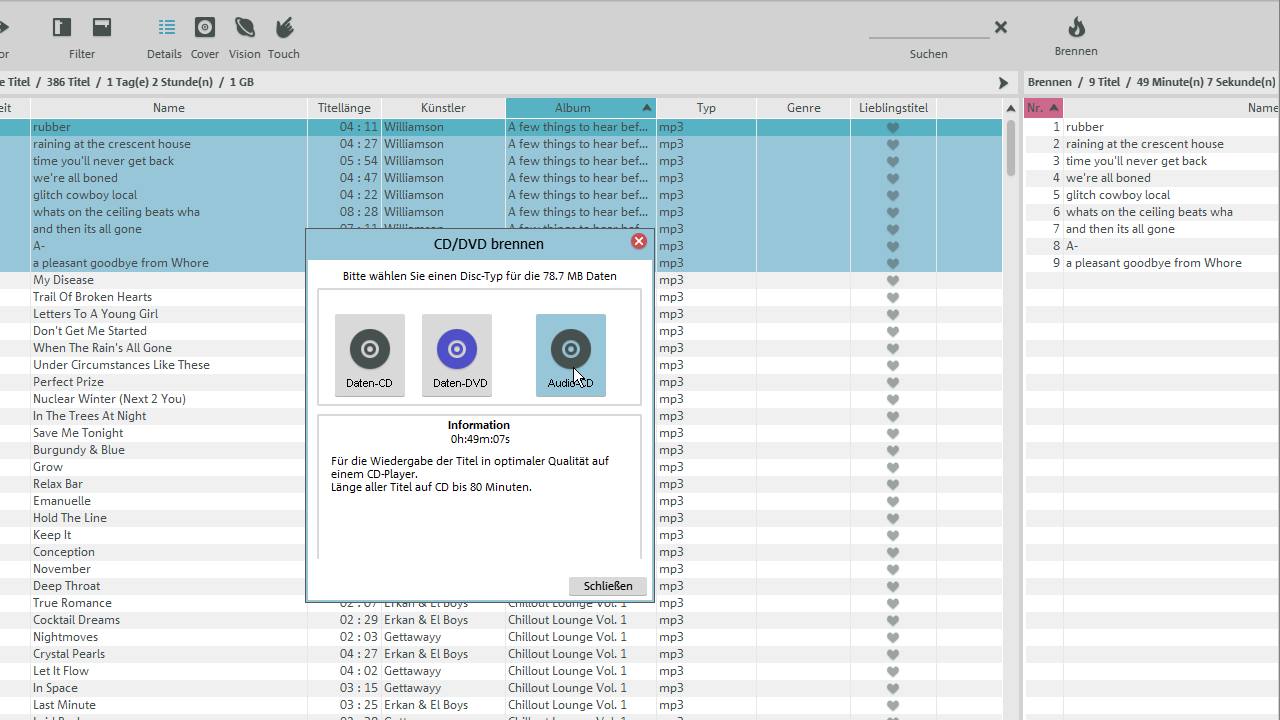
Task: Switch to Cover view
Action: (x=205, y=38)
